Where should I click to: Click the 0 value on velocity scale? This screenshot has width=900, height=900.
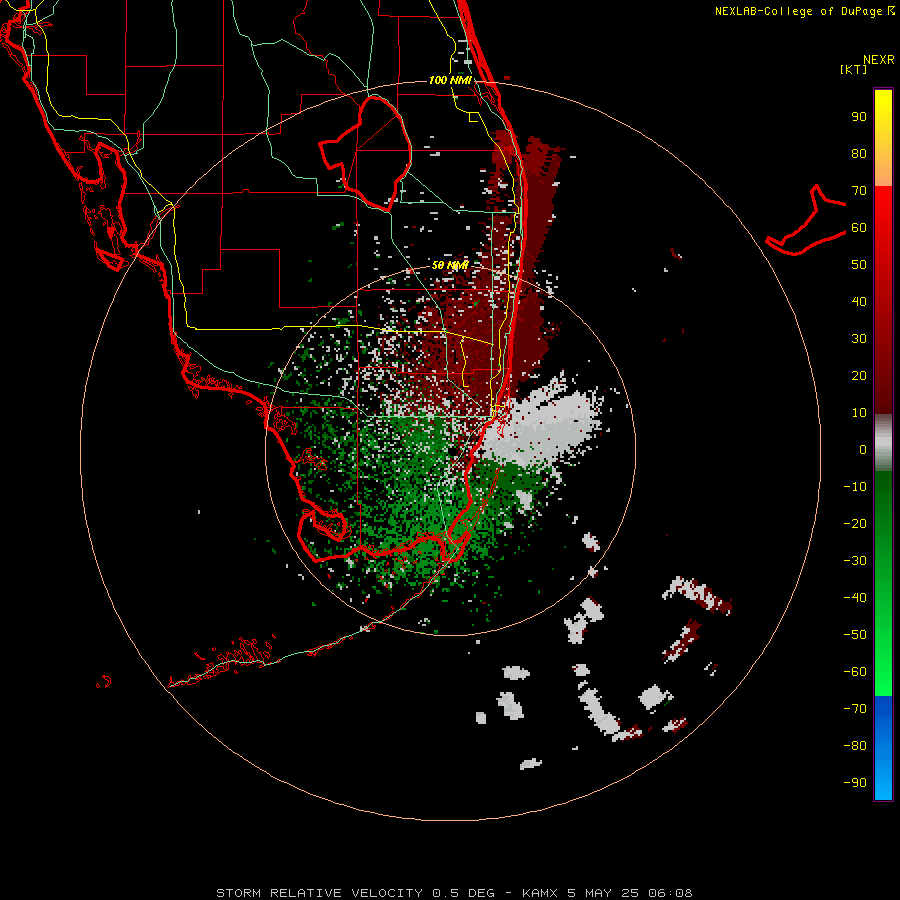click(863, 449)
